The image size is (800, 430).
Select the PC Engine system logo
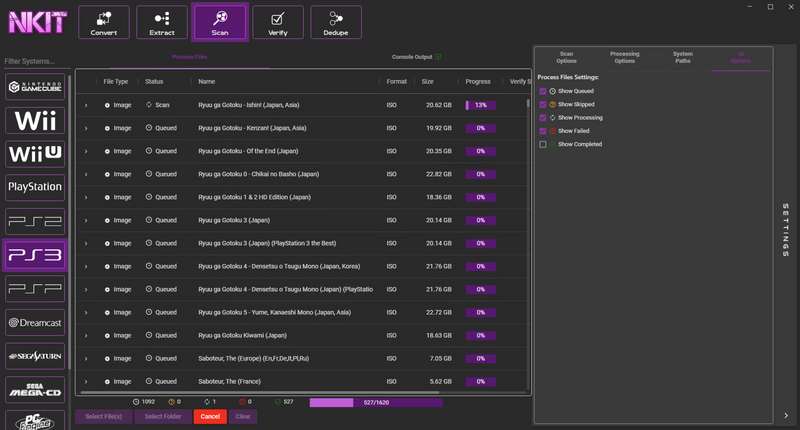[x=35, y=421]
